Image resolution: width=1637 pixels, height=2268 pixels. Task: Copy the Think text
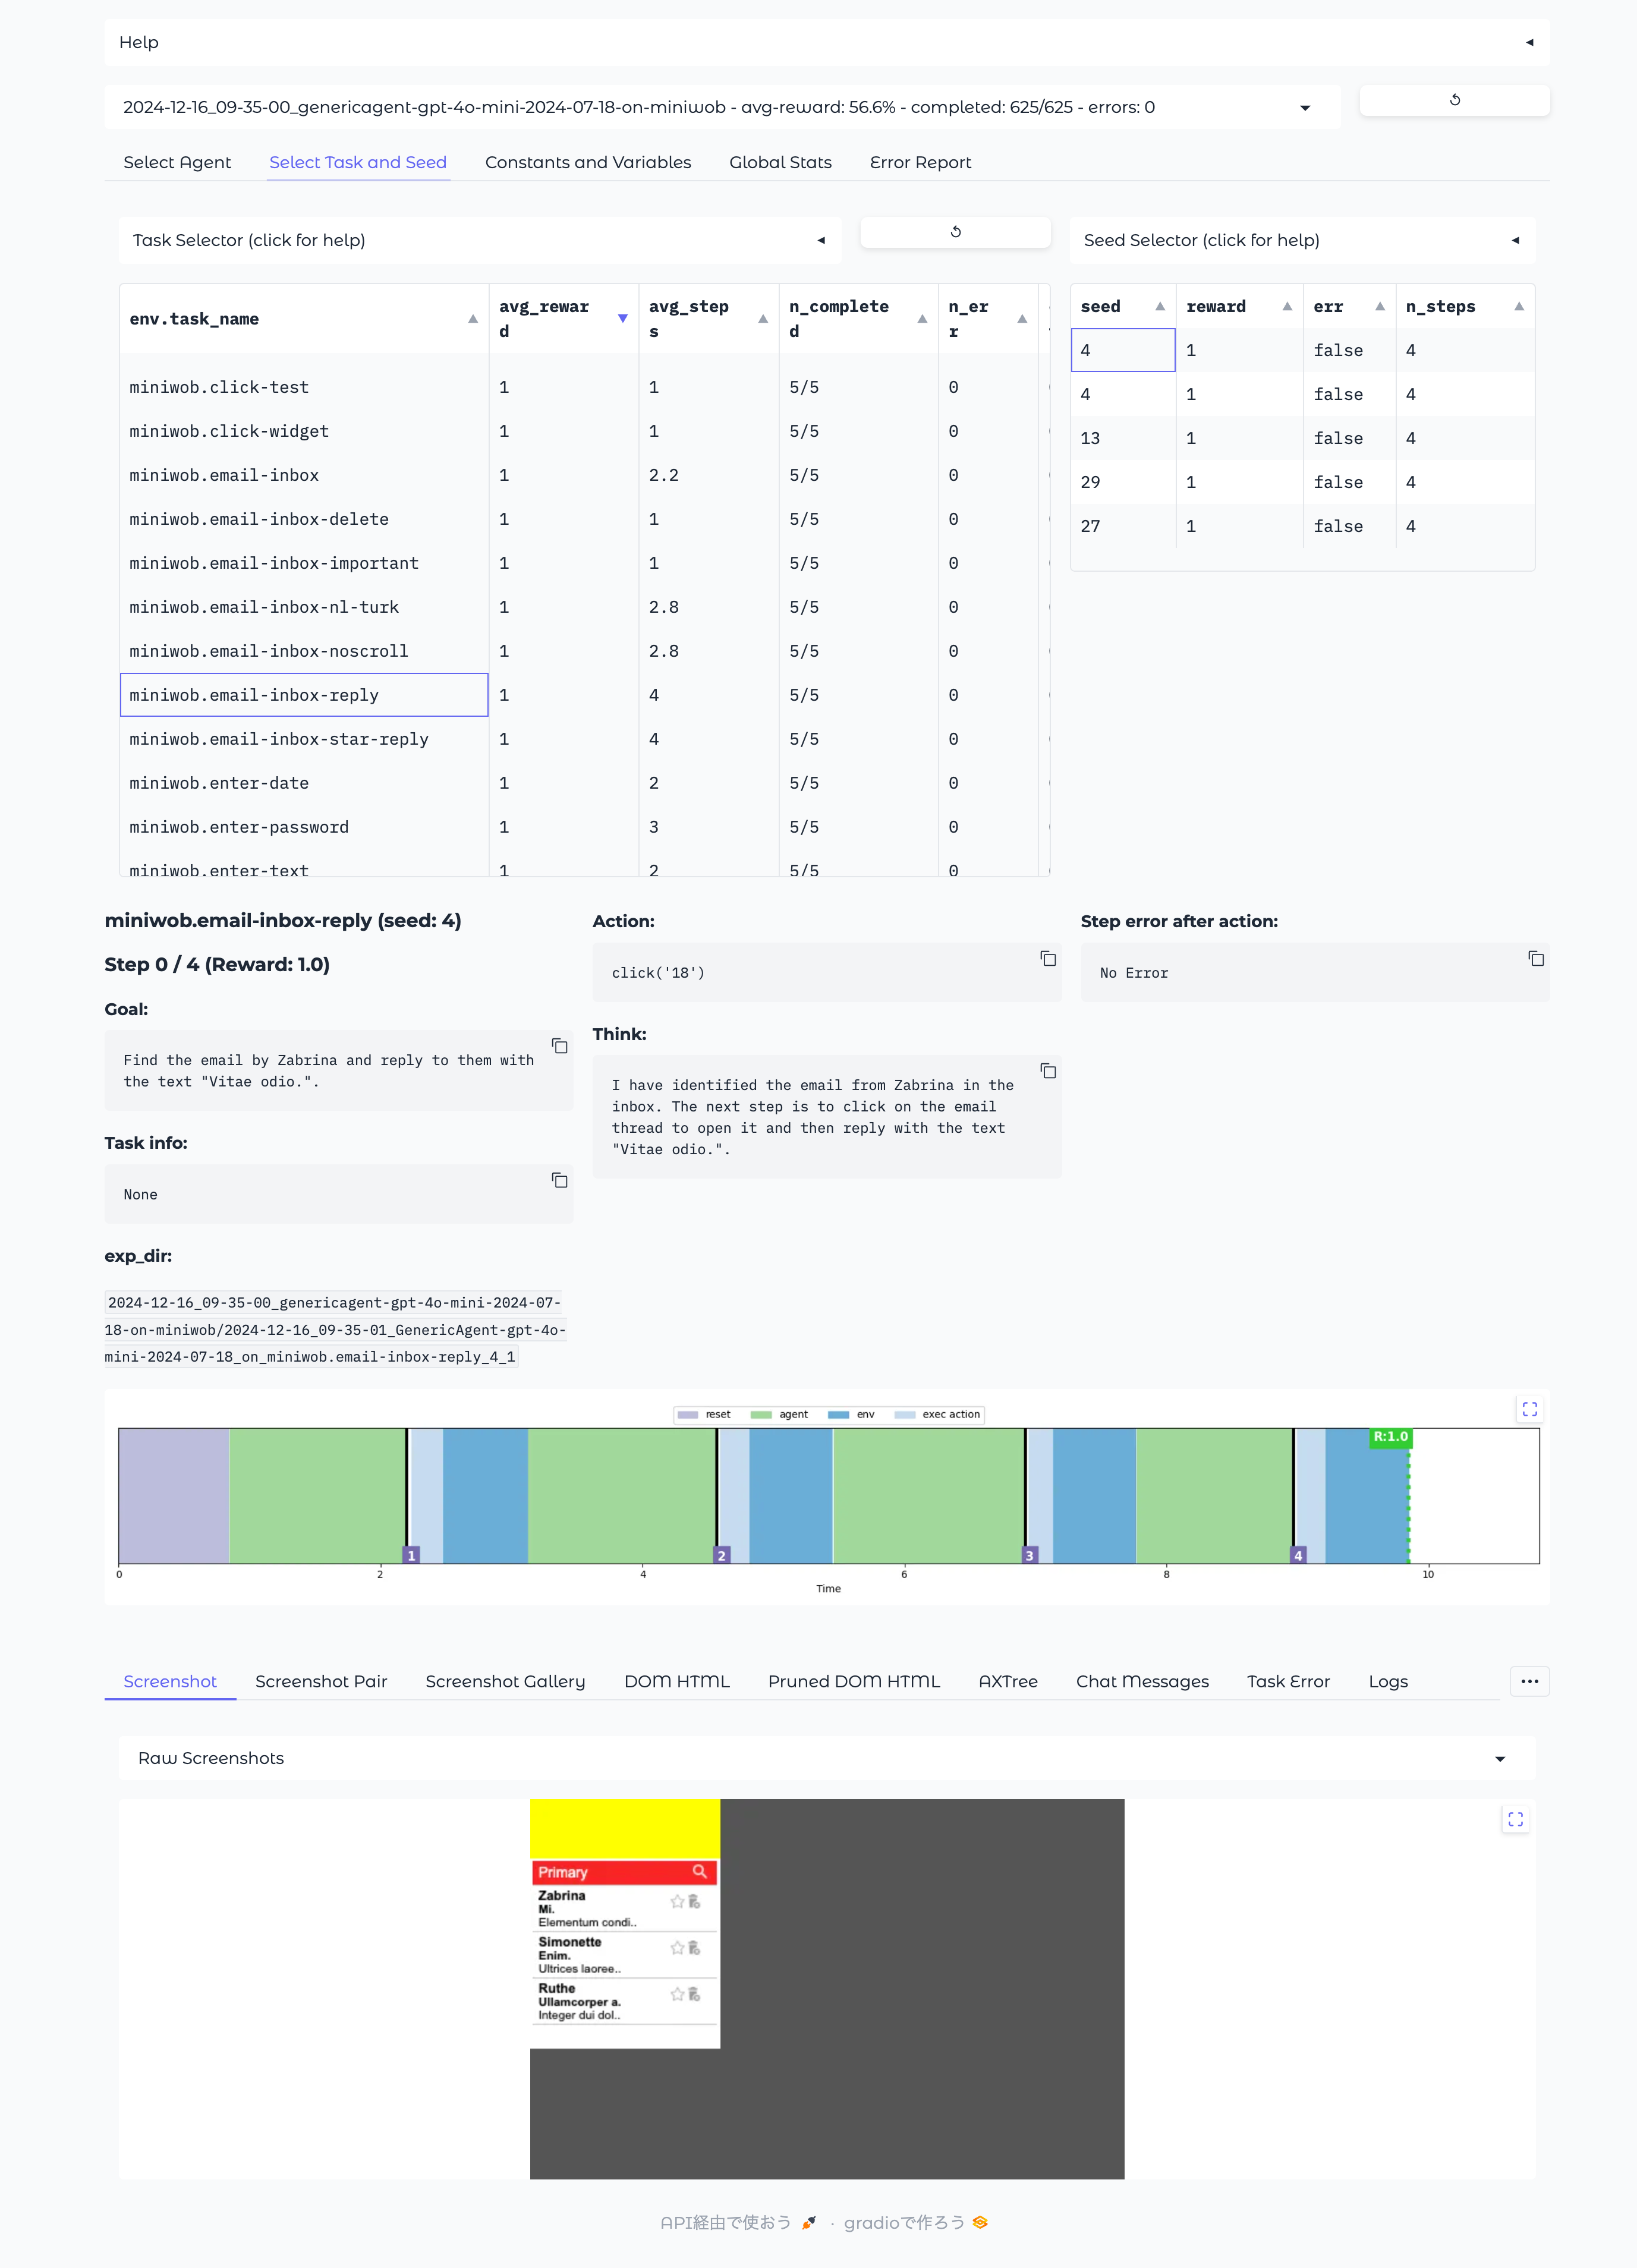(1047, 1071)
